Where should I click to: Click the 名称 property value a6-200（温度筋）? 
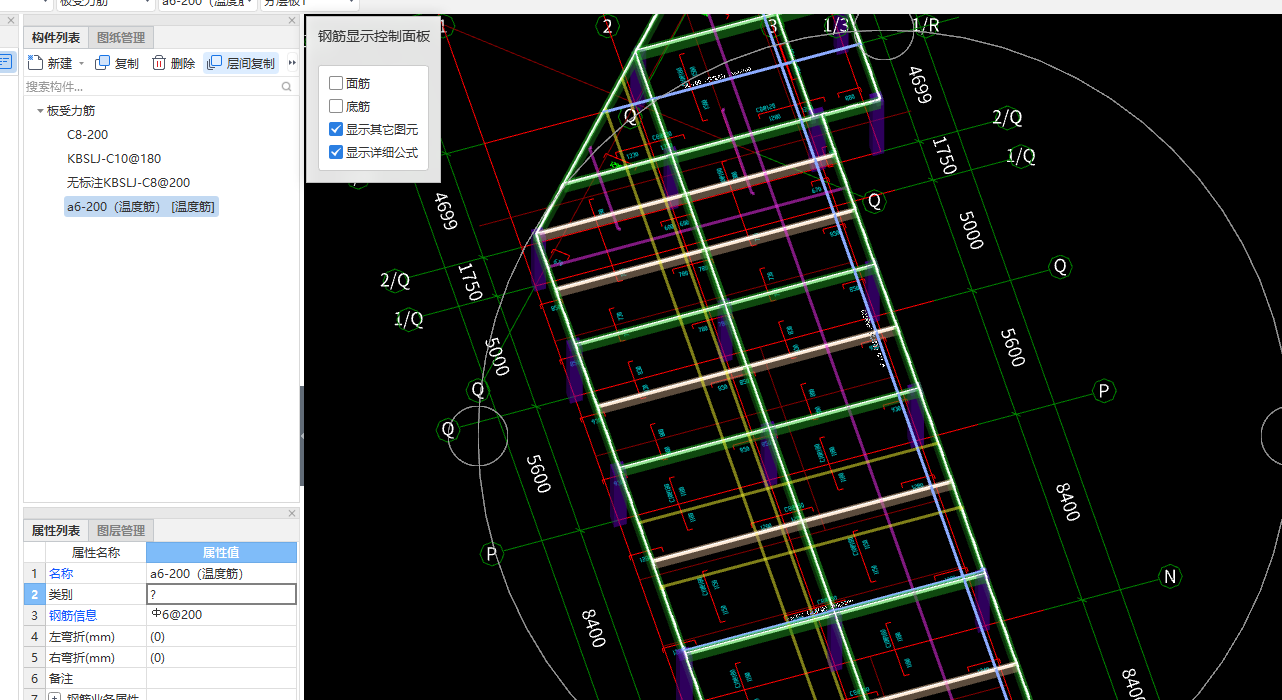[221, 573]
